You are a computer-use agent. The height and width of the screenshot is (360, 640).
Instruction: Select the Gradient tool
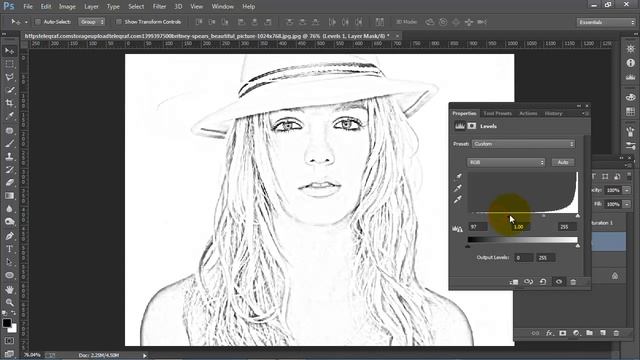(9, 196)
